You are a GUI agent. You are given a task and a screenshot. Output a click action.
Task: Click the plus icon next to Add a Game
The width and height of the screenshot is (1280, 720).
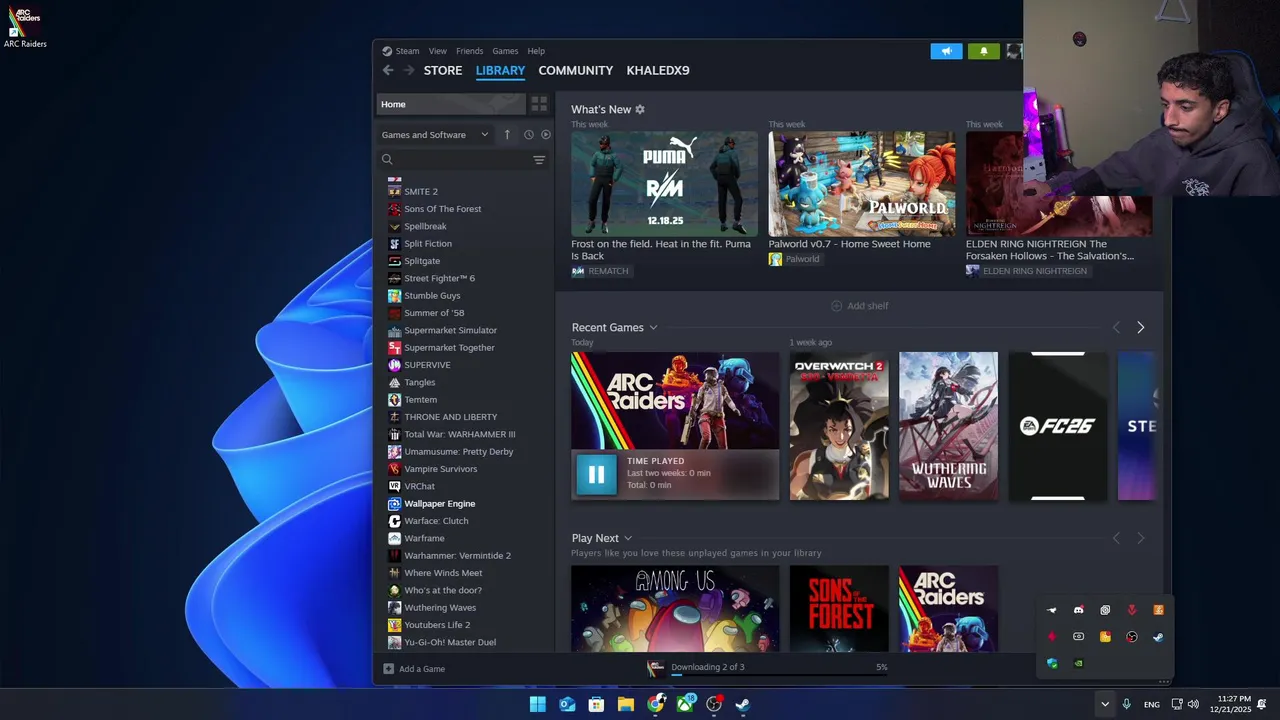coord(389,669)
